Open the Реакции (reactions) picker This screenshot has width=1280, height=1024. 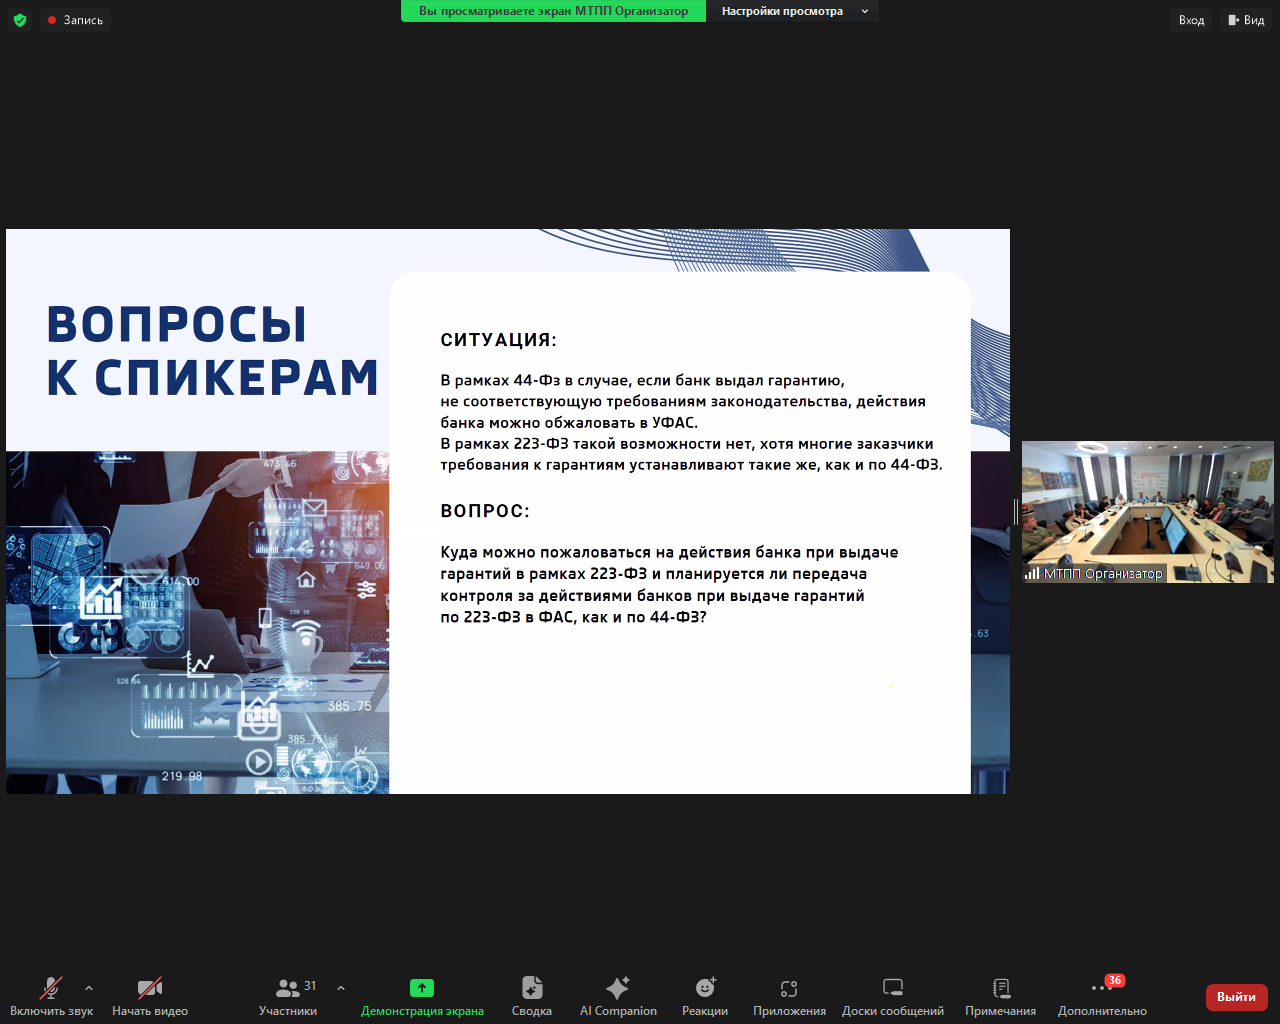pos(705,996)
